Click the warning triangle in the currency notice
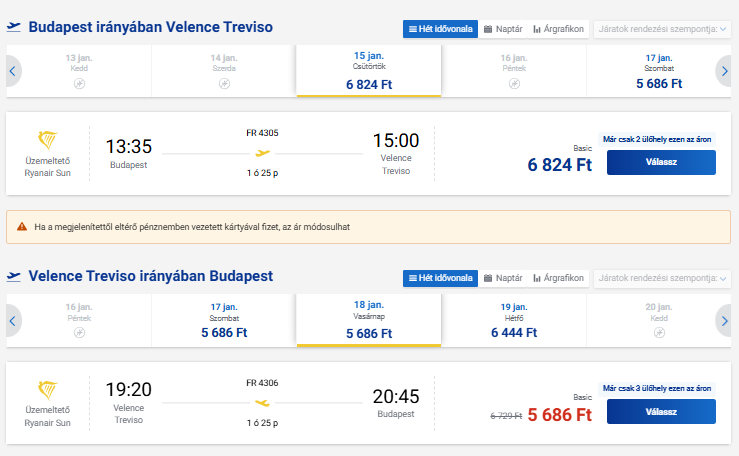This screenshot has width=739, height=456. (22, 227)
